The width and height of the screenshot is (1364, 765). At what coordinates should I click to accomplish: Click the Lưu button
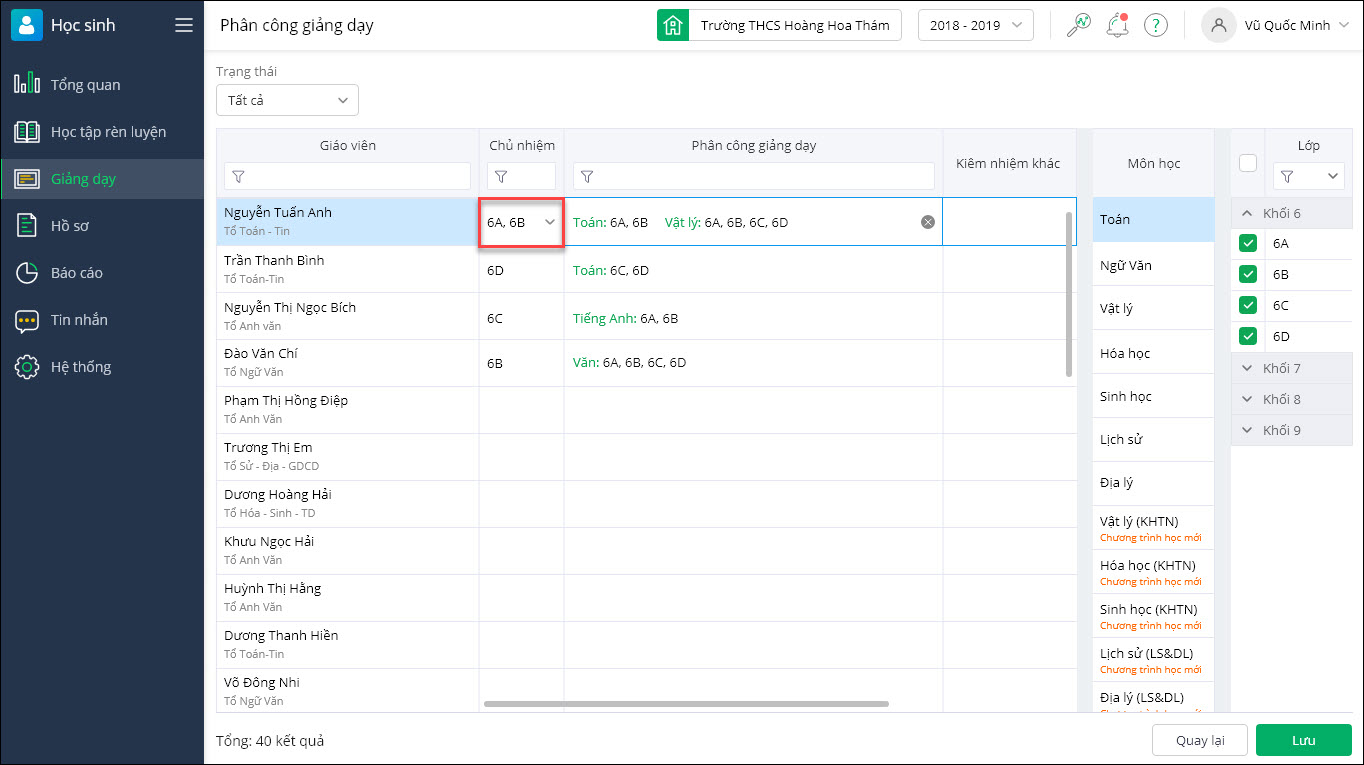coord(1303,741)
